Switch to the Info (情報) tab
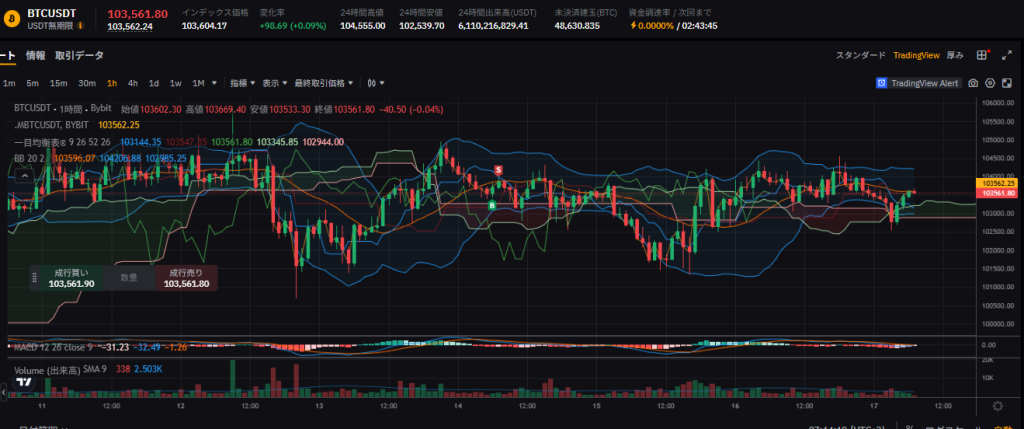Screen dimensions: 1024x429 tap(36, 56)
